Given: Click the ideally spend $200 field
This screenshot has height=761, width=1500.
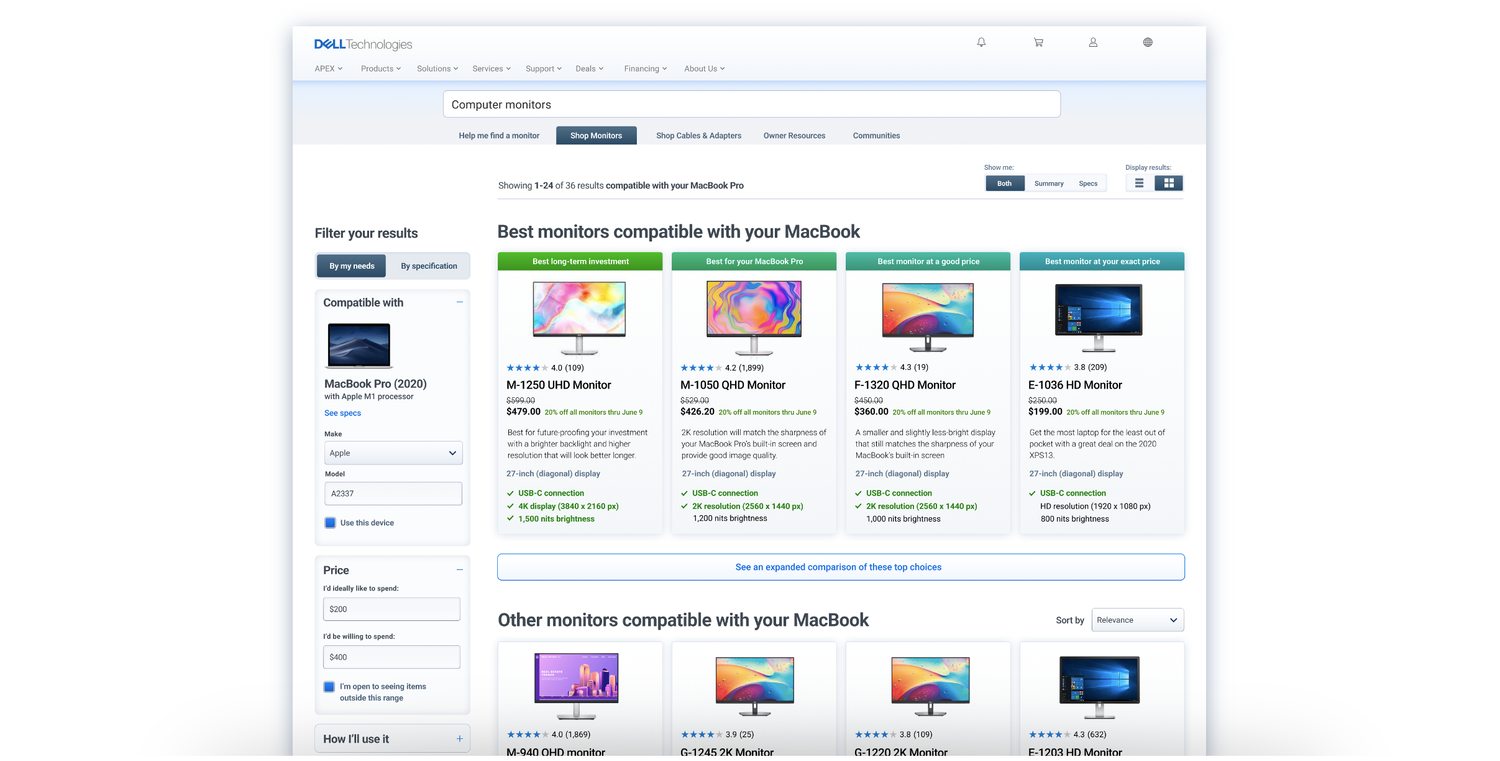Looking at the screenshot, I should [391, 609].
